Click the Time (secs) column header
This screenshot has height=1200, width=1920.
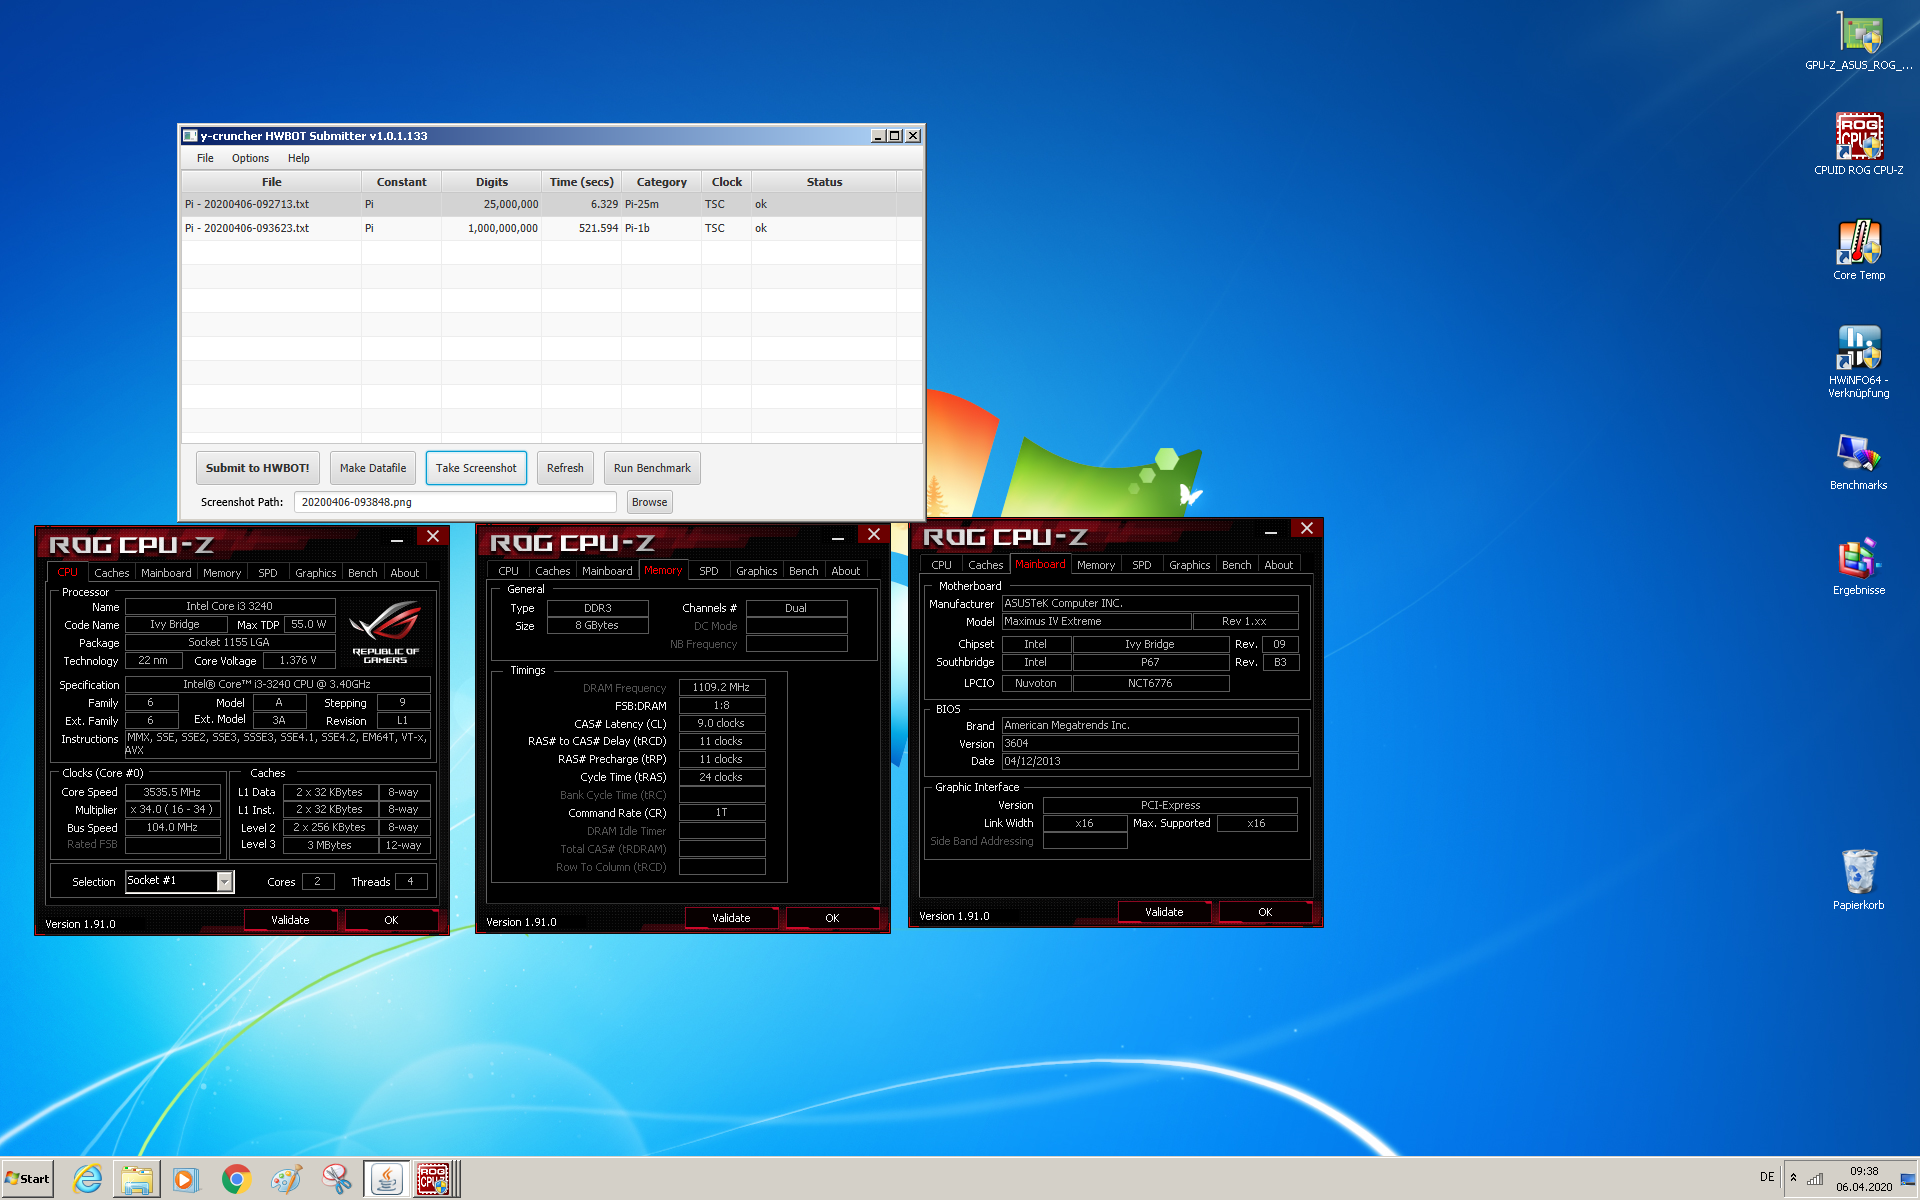coord(581,182)
